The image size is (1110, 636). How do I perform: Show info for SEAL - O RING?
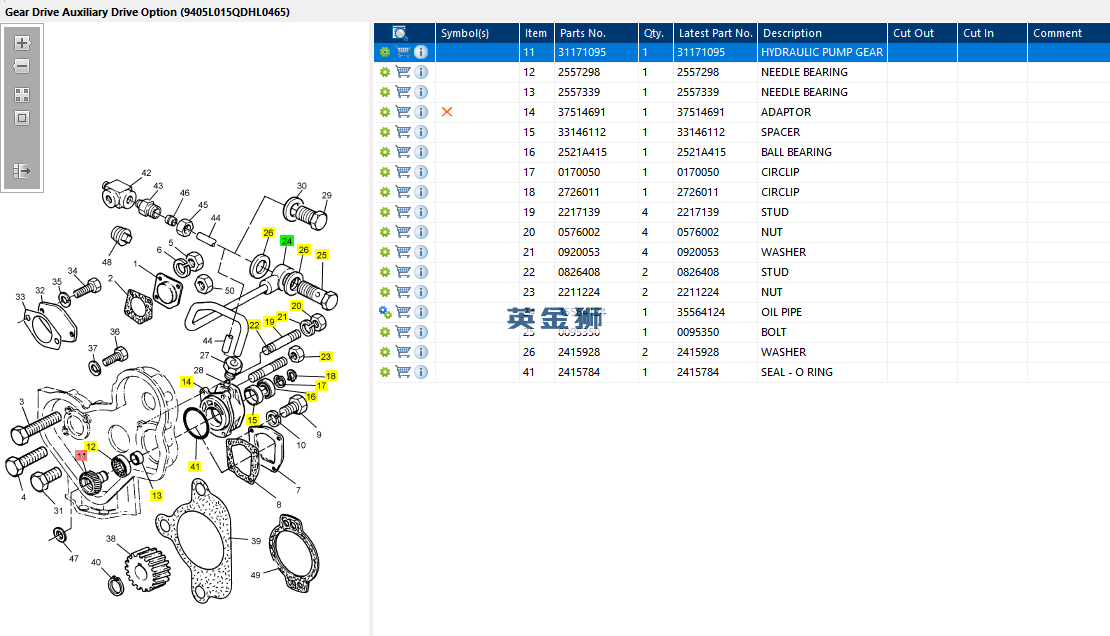tap(421, 372)
